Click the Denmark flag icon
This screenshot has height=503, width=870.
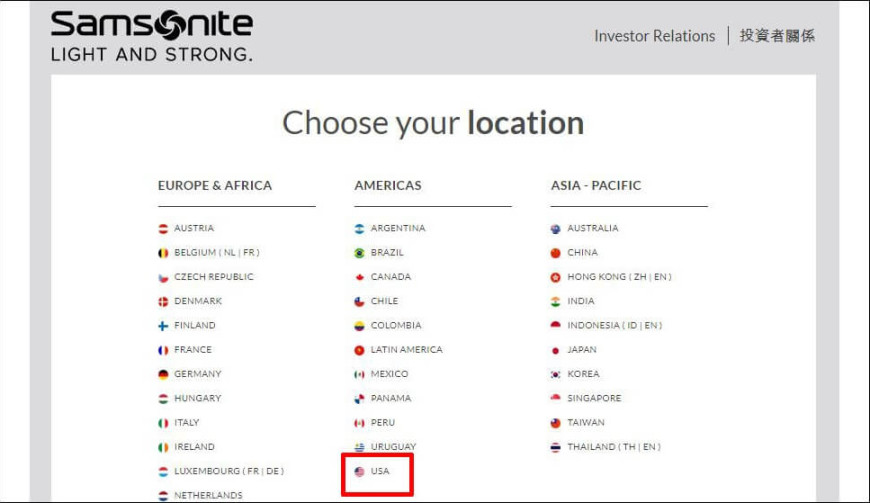(163, 302)
